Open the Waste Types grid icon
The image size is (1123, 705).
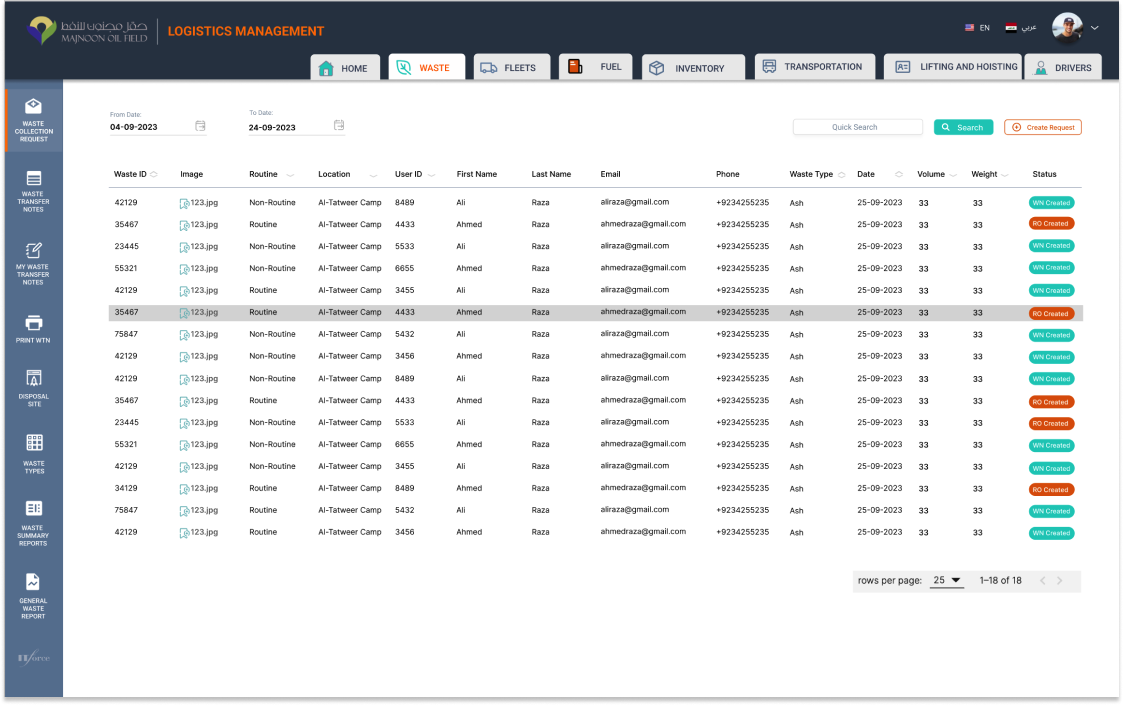[33, 443]
